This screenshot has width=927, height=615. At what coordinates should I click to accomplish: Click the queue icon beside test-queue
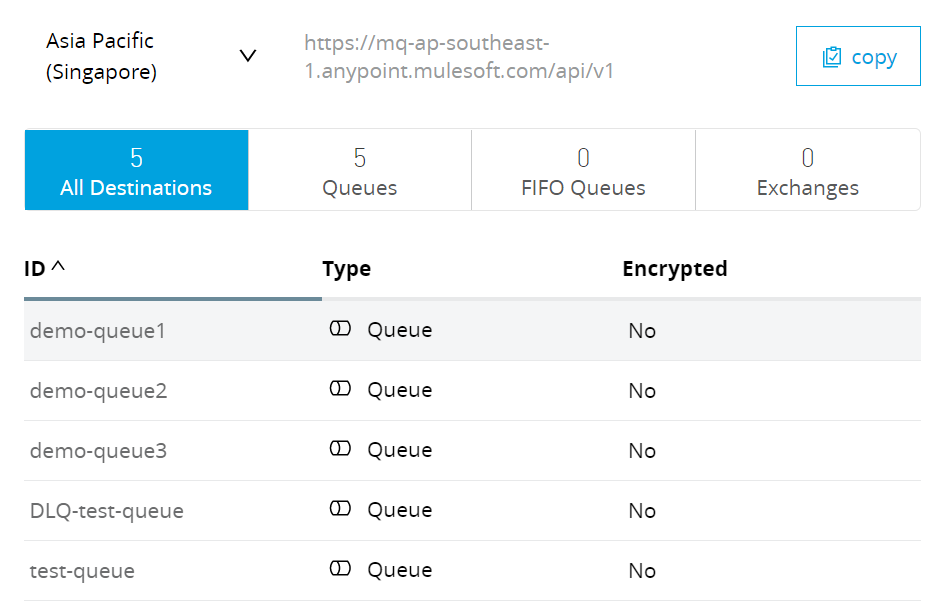340,570
